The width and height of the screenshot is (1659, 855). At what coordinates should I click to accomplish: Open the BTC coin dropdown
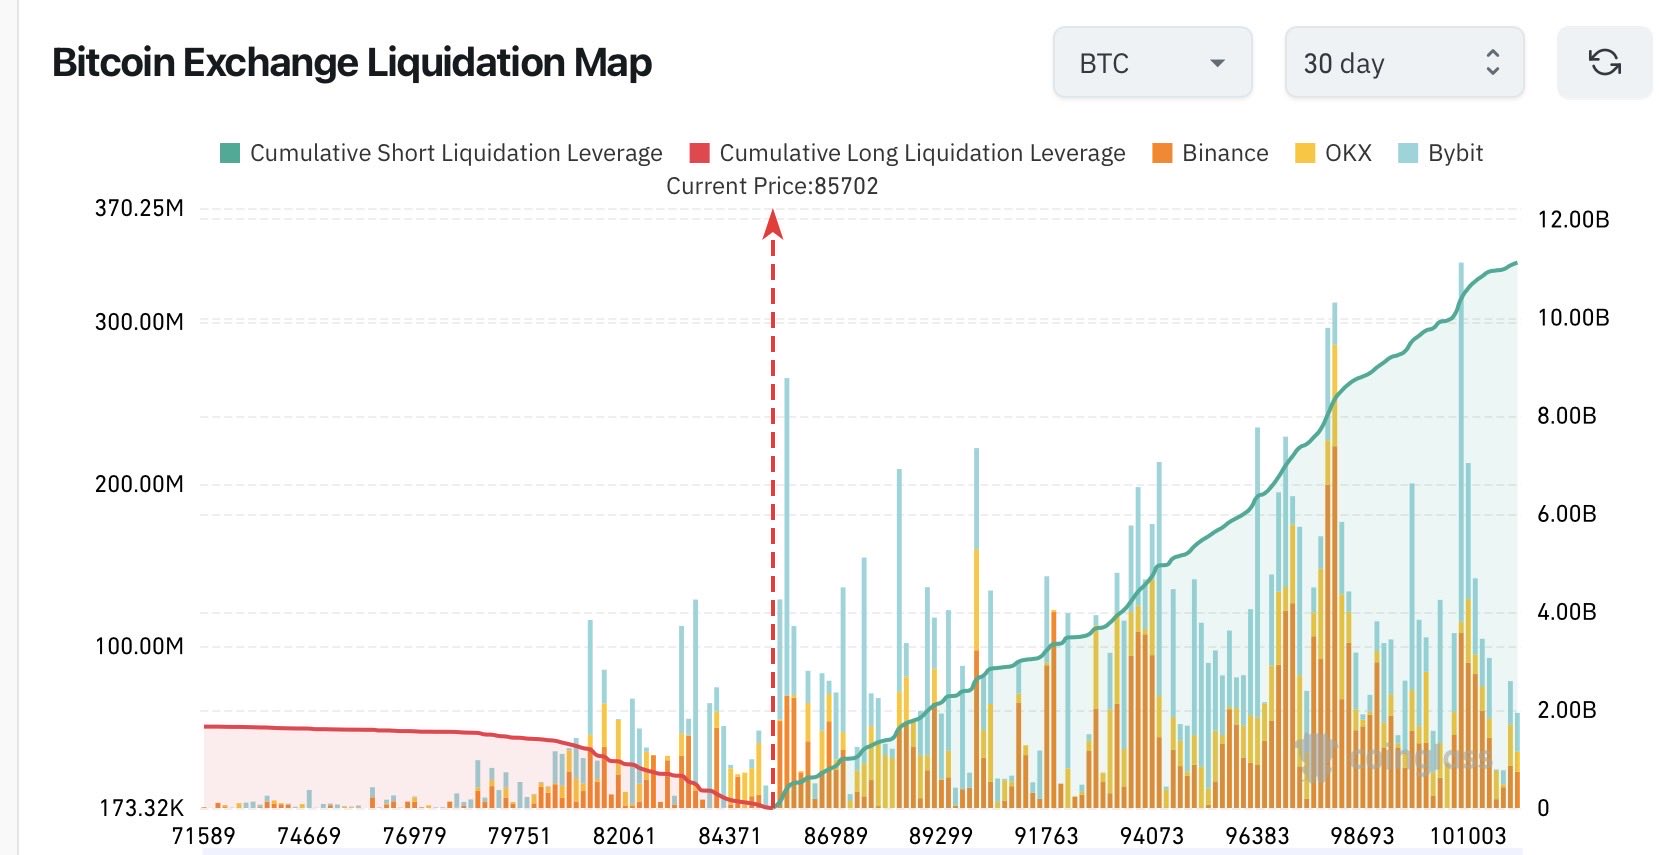[1152, 63]
